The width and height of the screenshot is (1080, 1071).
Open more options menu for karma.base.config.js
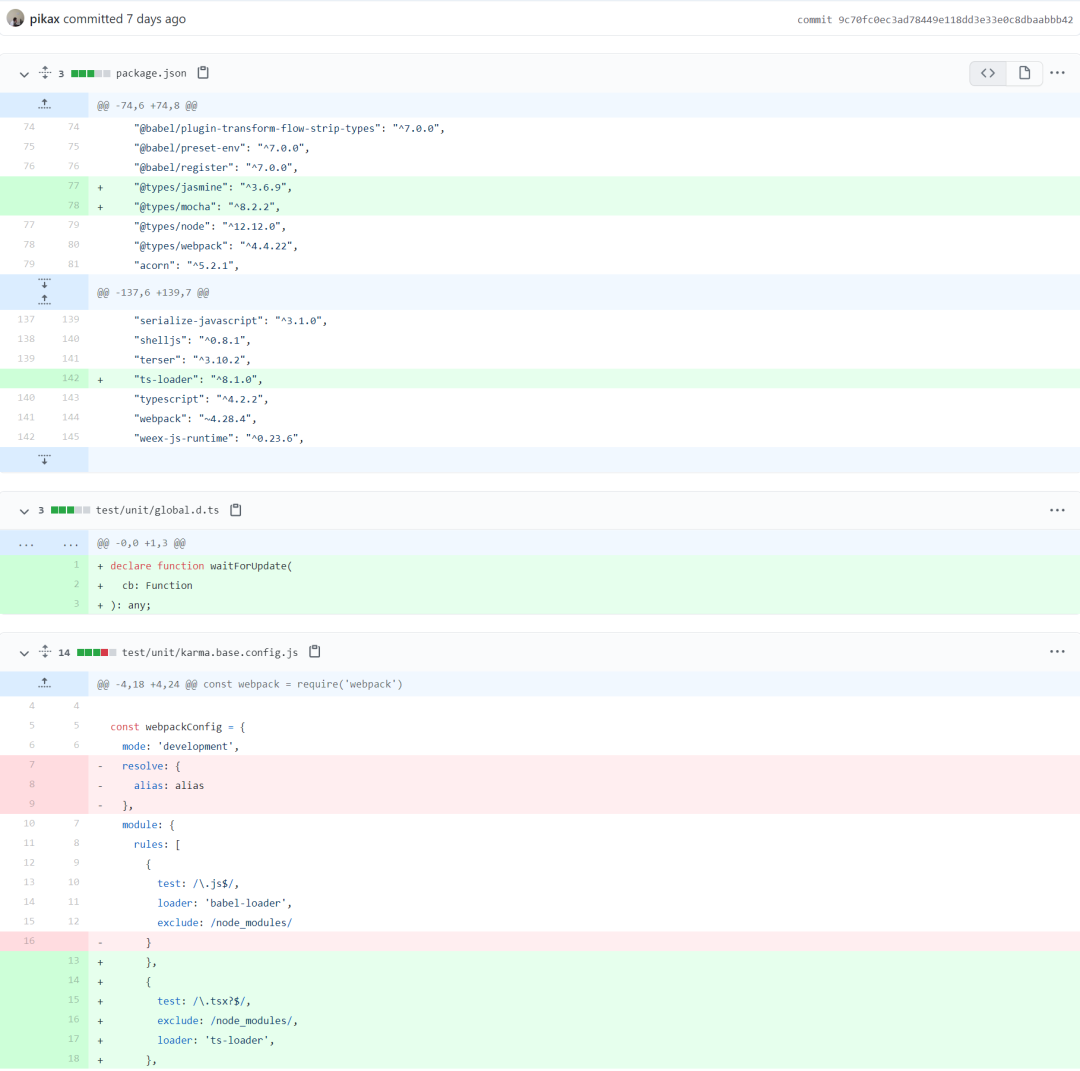1057,652
